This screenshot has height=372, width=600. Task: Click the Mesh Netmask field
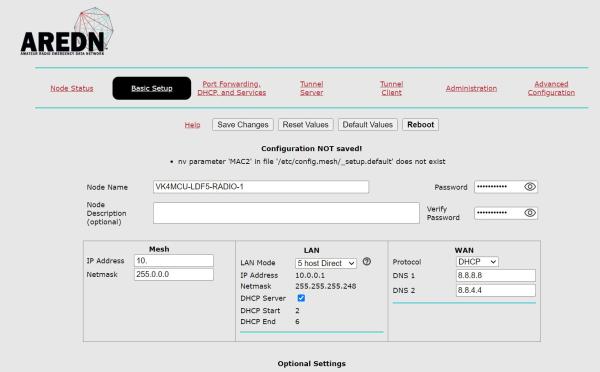(x=174, y=274)
